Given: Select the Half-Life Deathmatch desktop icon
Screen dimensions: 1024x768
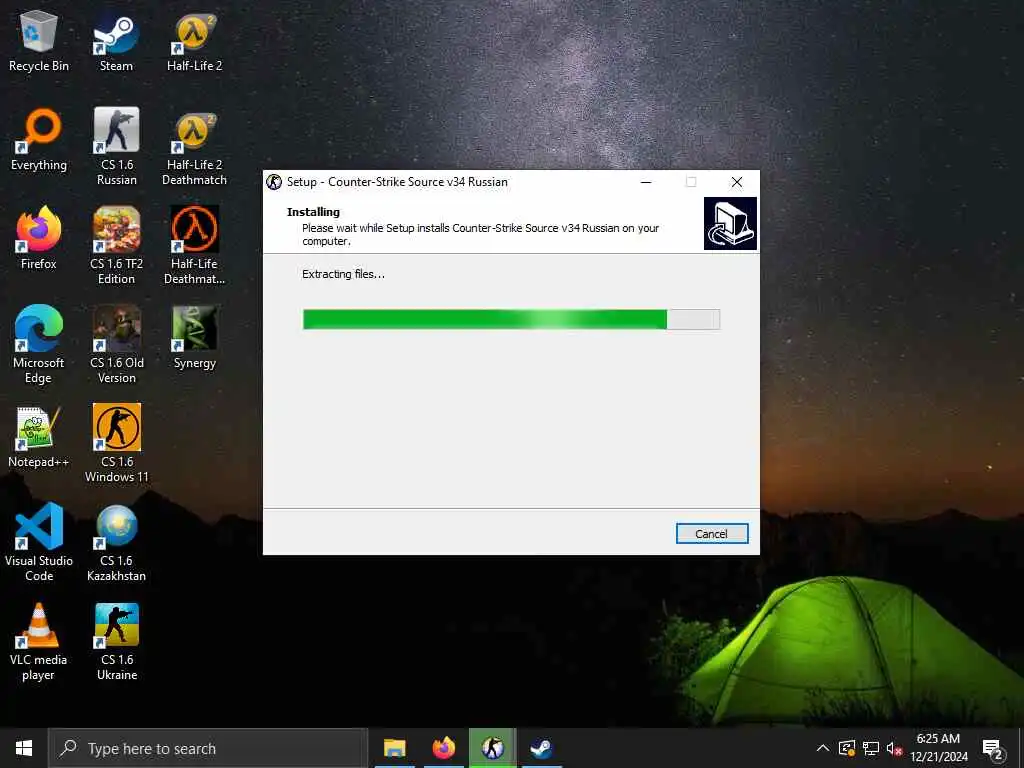Looking at the screenshot, I should [x=195, y=246].
